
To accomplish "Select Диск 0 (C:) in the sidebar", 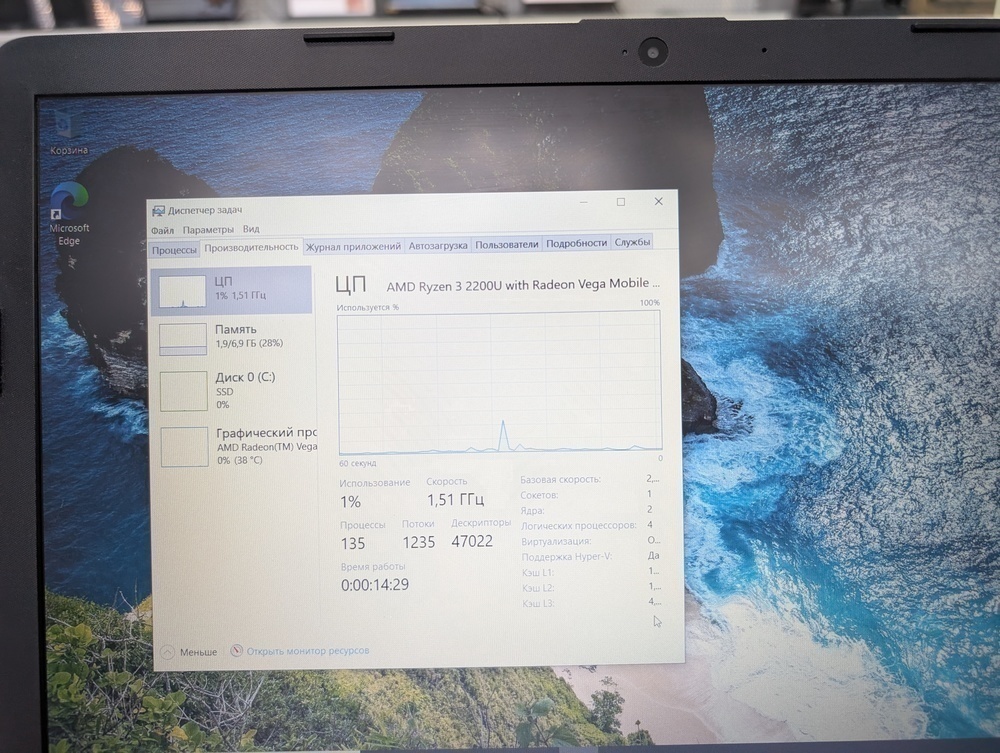I will pos(233,390).
